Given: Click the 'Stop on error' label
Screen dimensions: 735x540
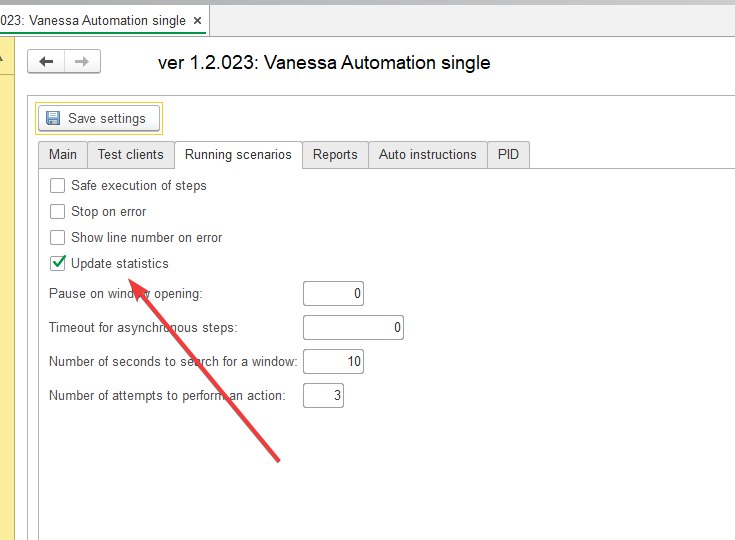Looking at the screenshot, I should pos(109,211).
